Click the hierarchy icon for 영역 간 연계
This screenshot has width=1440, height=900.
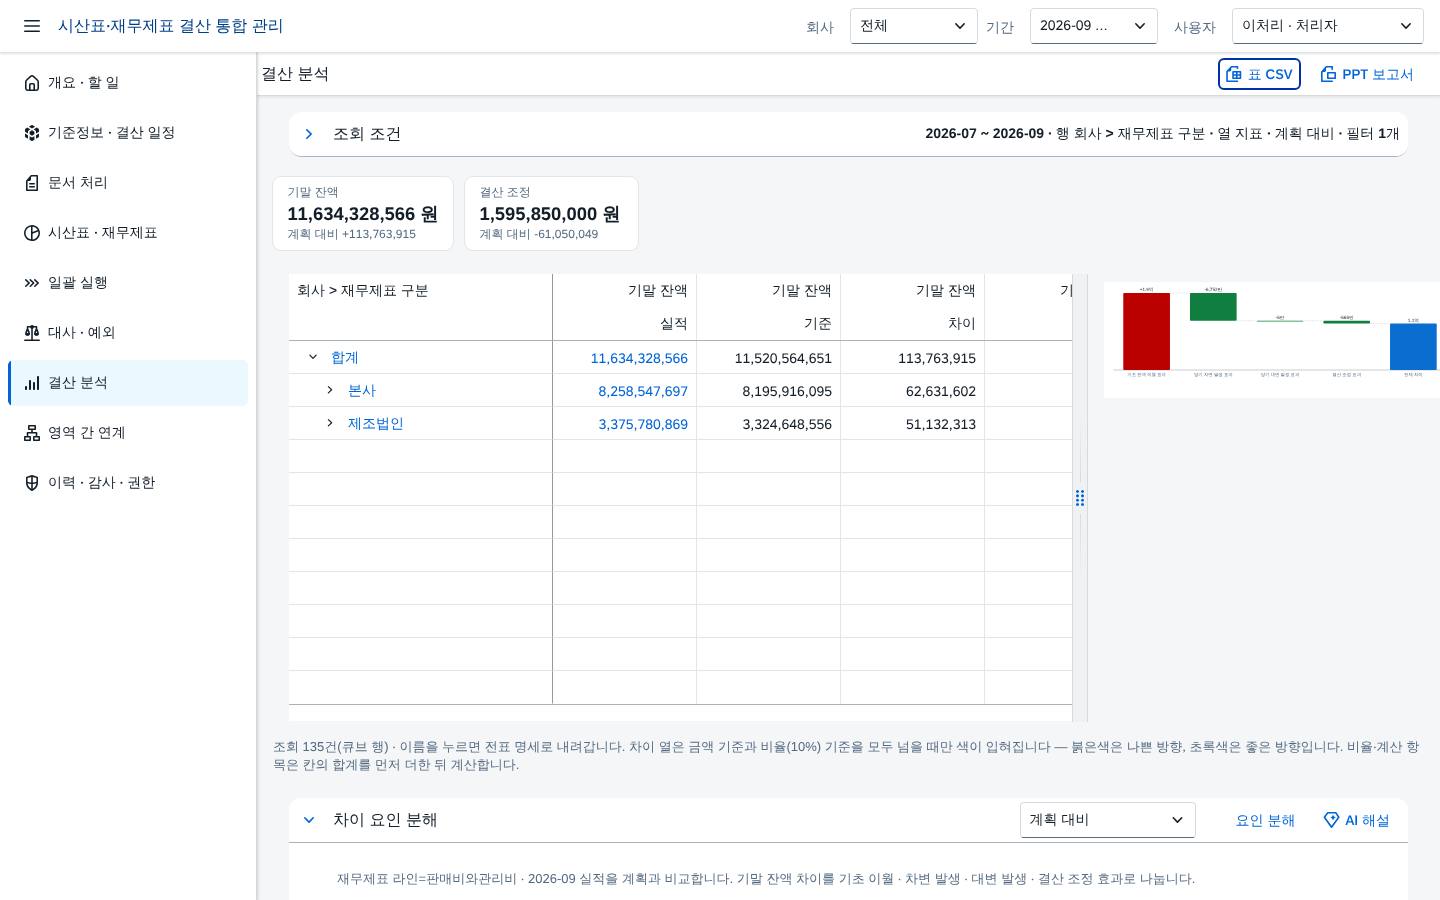click(32, 433)
